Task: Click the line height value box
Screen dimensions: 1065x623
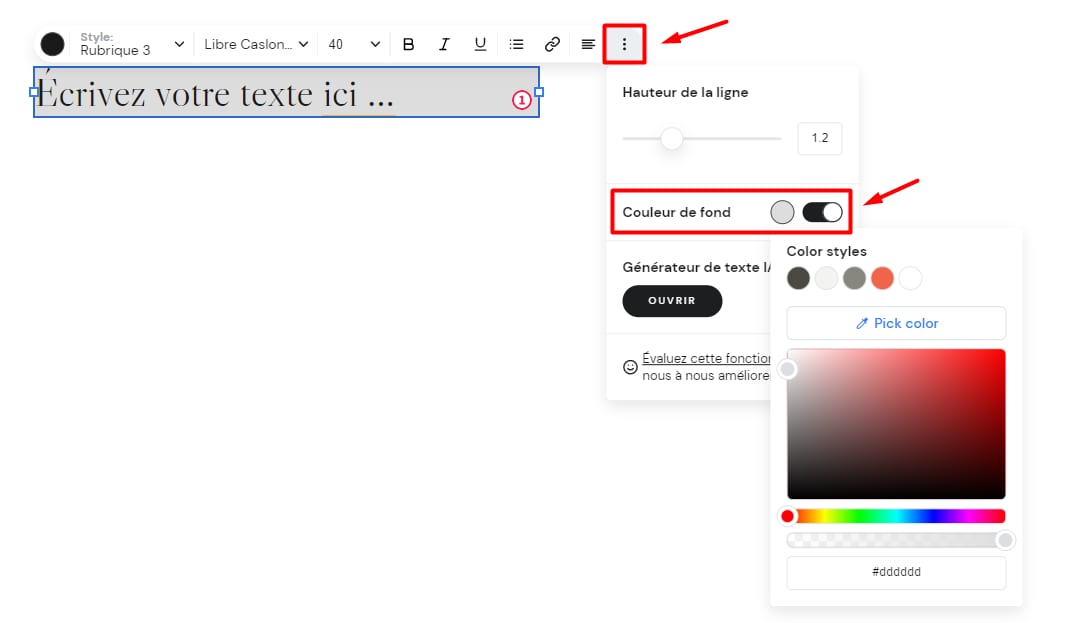Action: click(819, 138)
